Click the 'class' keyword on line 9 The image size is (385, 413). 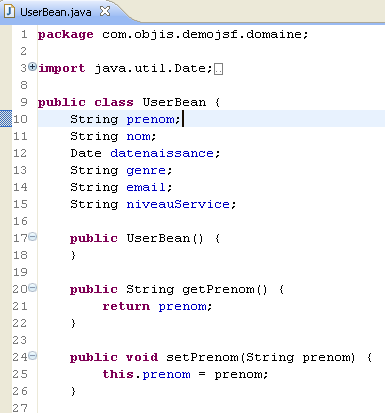(114, 102)
